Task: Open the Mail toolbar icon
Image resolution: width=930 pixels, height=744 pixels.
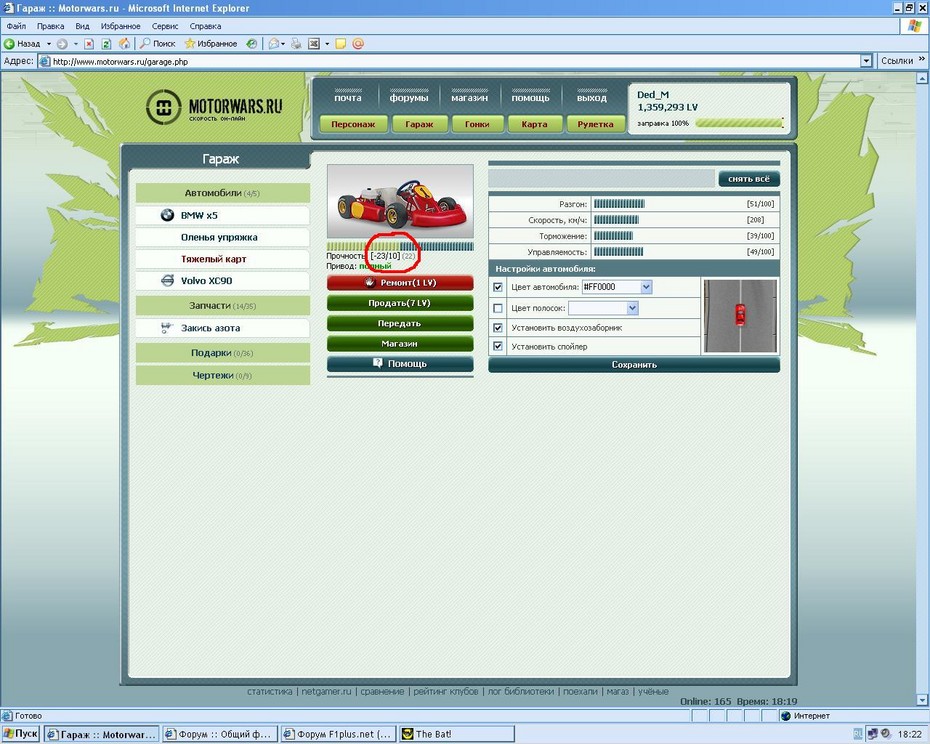Action: coord(273,44)
